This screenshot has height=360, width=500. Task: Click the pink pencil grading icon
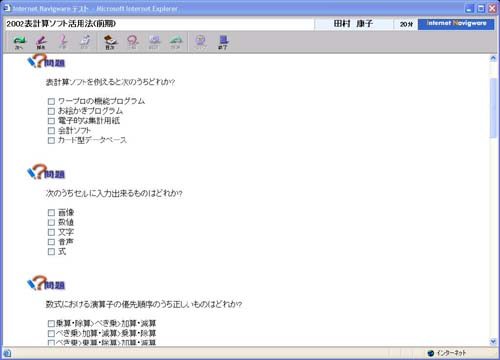point(41,42)
